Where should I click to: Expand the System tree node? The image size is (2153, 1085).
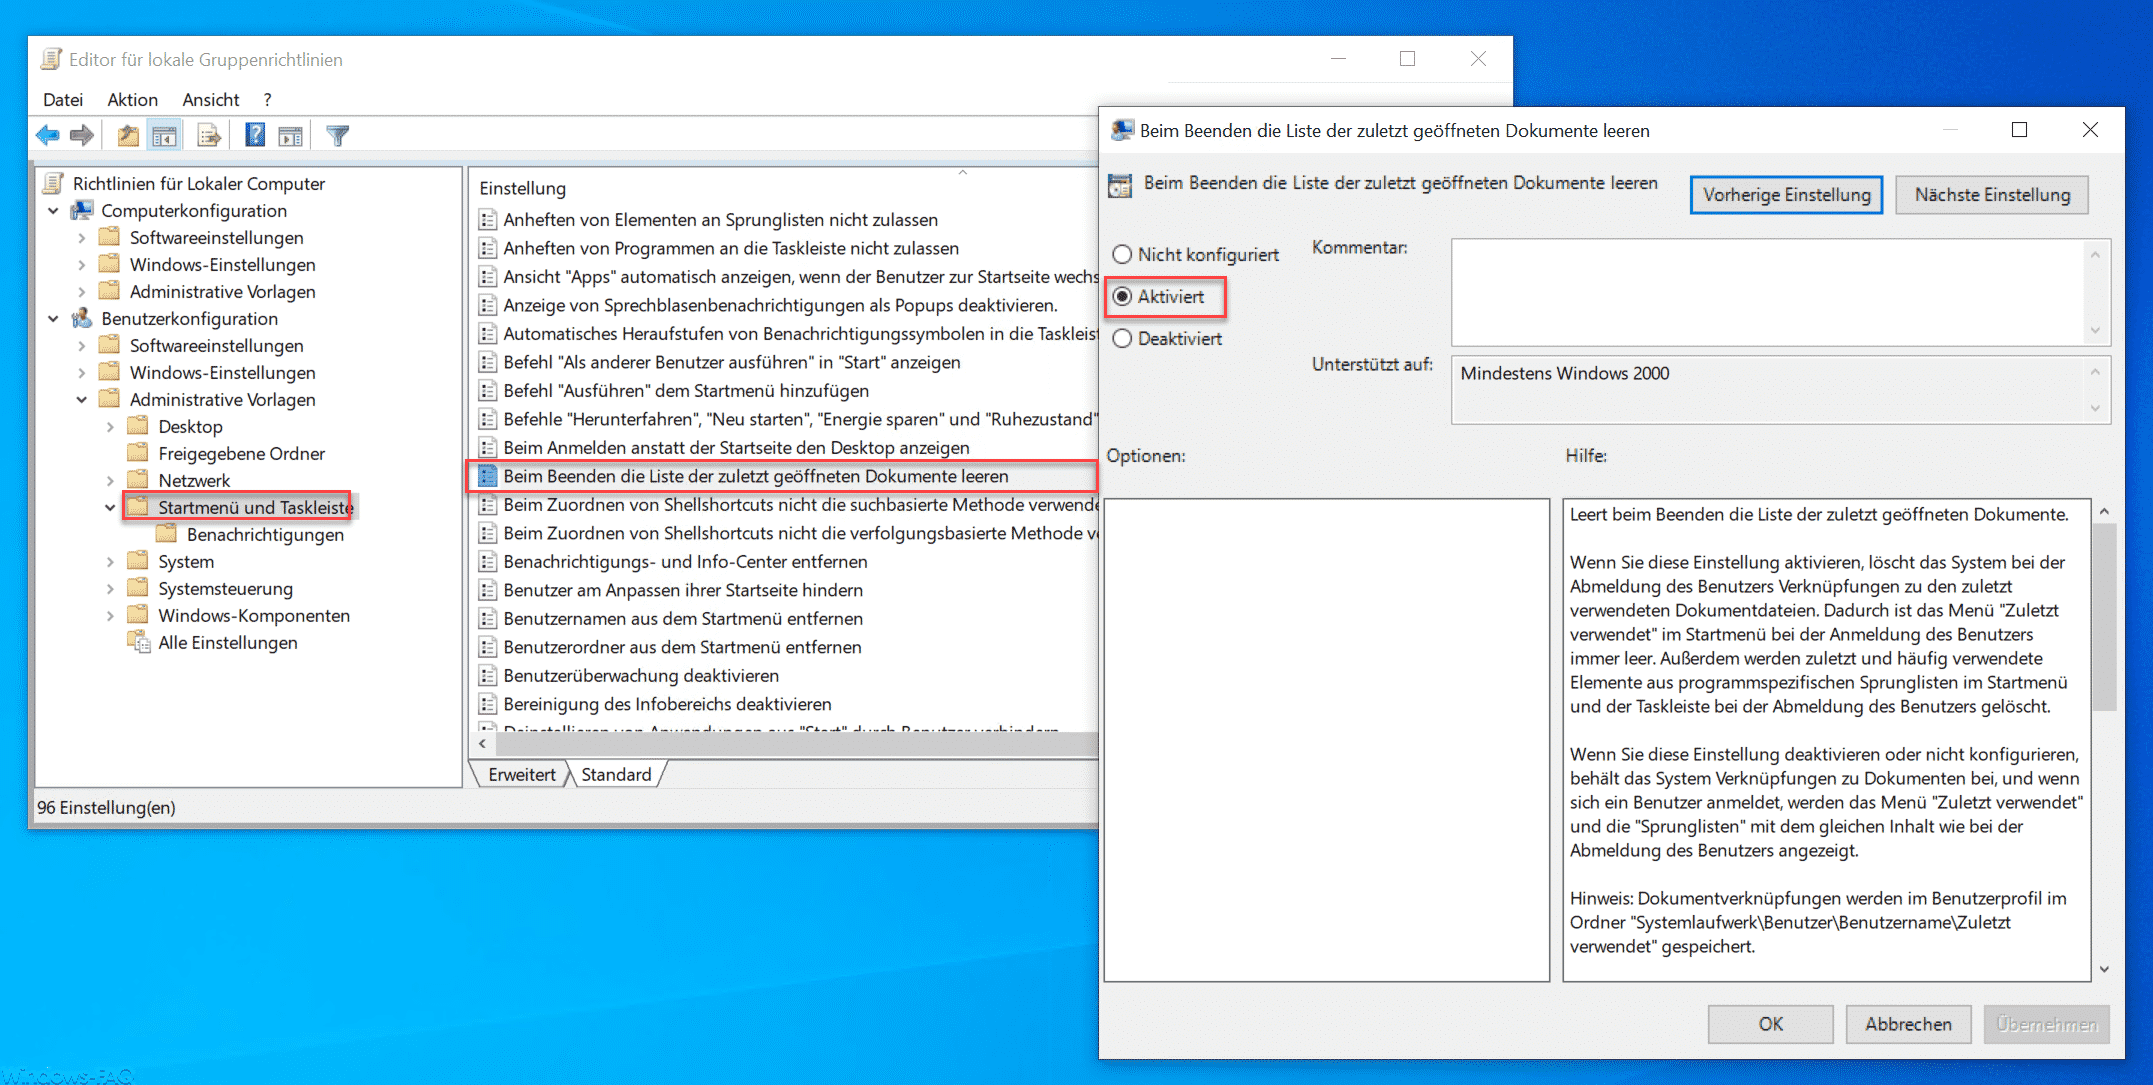(110, 562)
